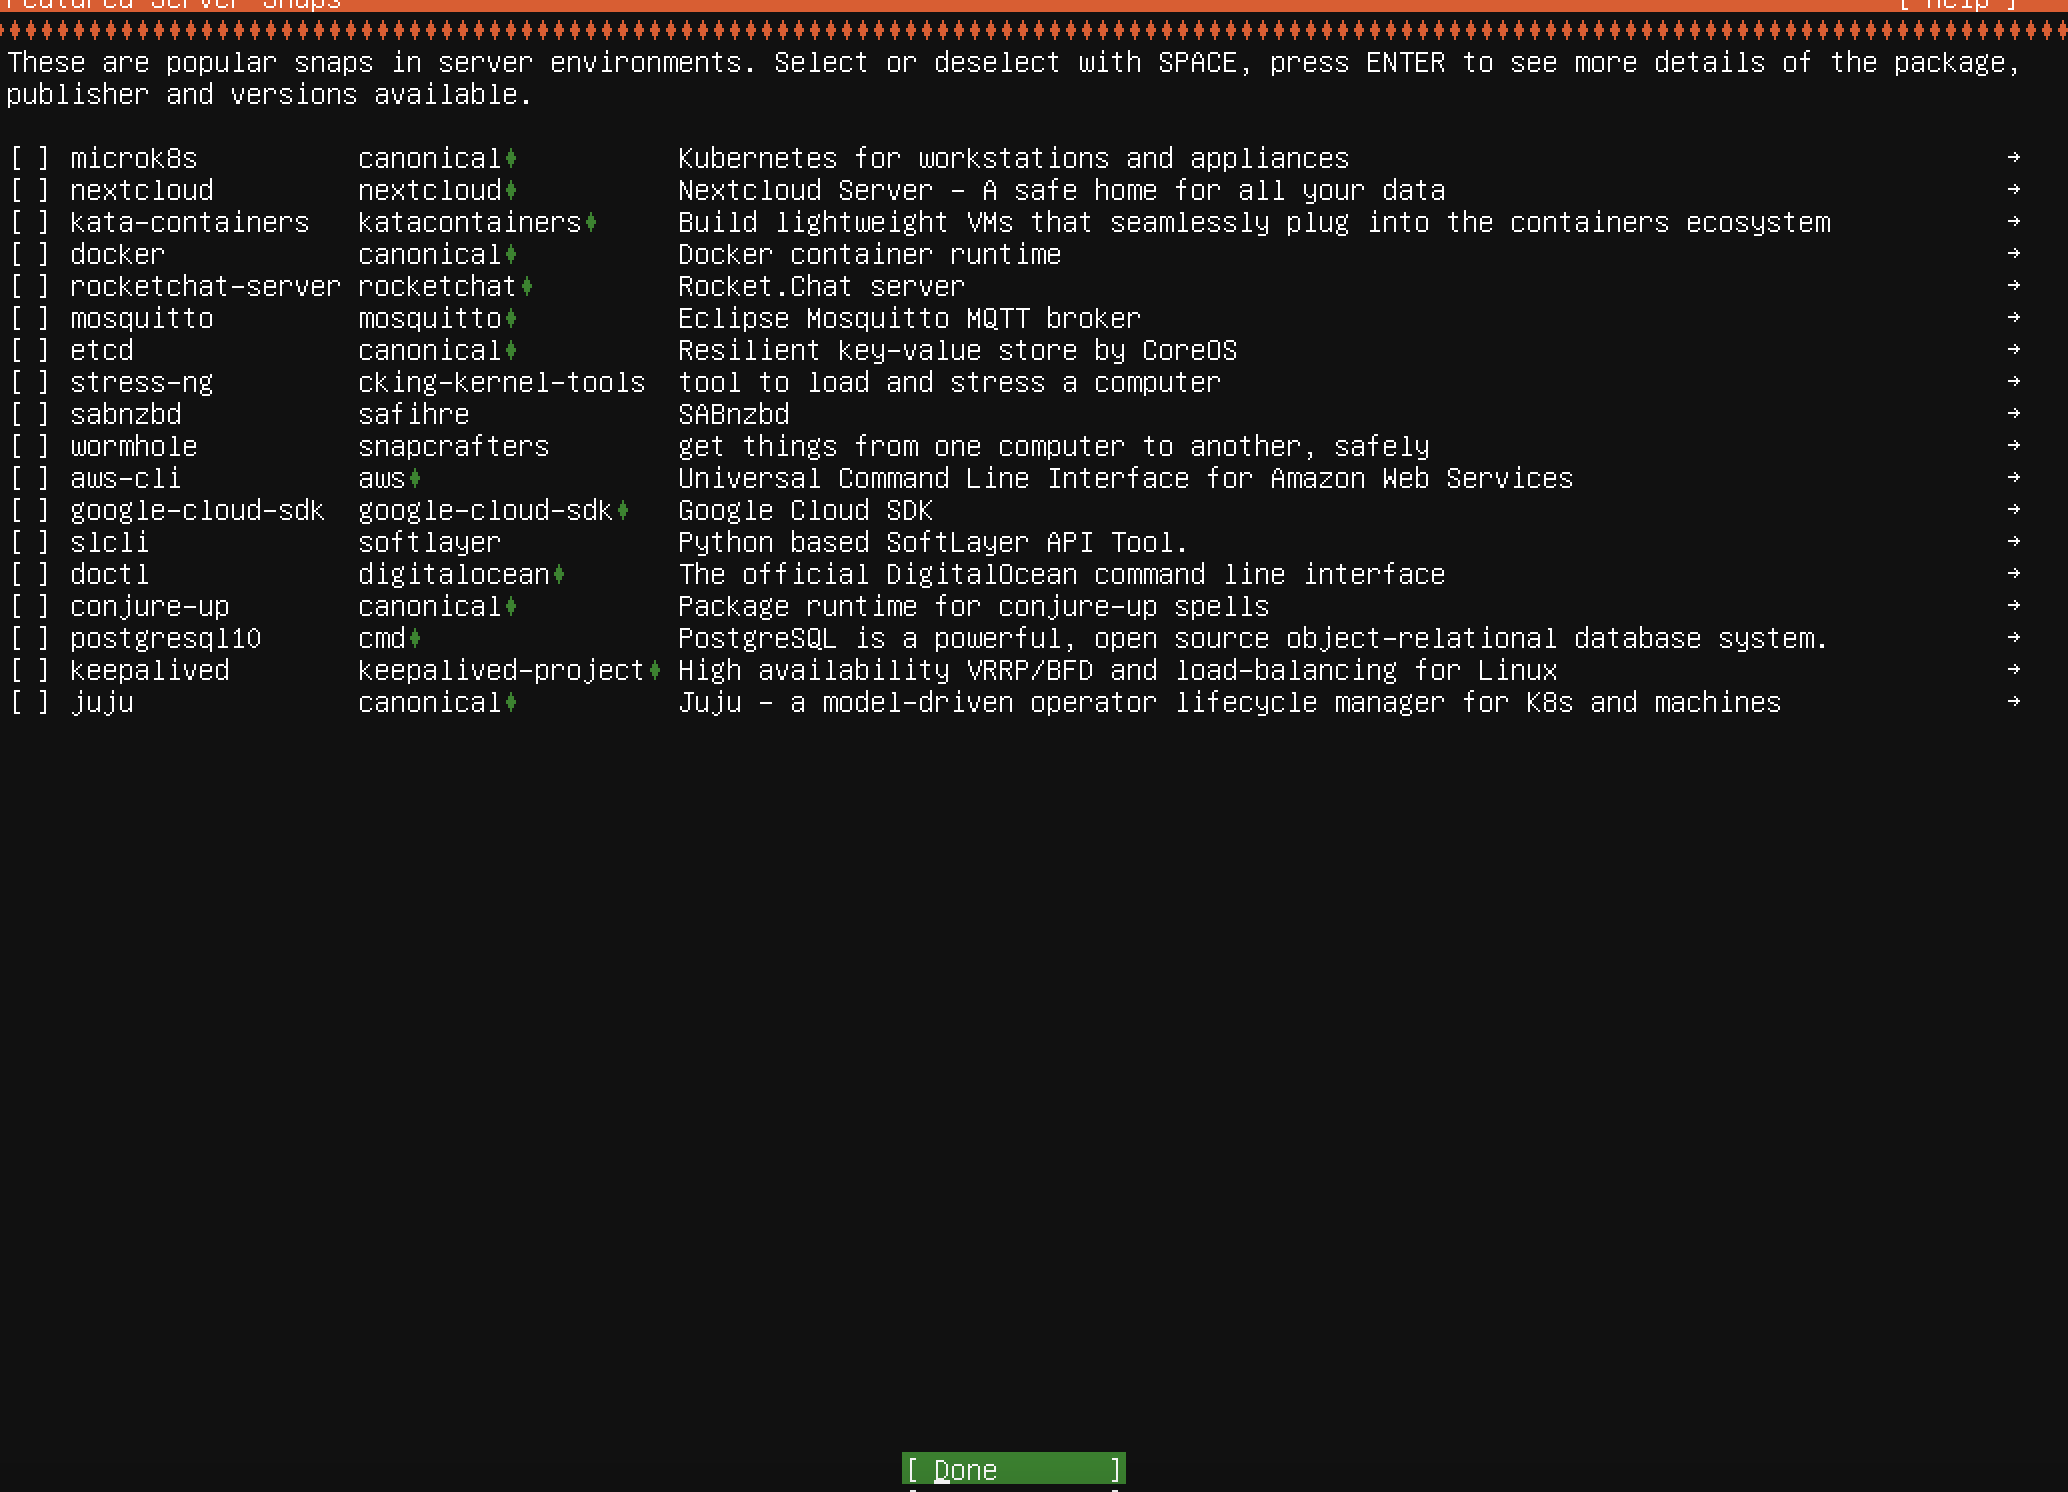2068x1492 pixels.
Task: Open details arrow for postgresql10 row
Action: pos(2013,638)
